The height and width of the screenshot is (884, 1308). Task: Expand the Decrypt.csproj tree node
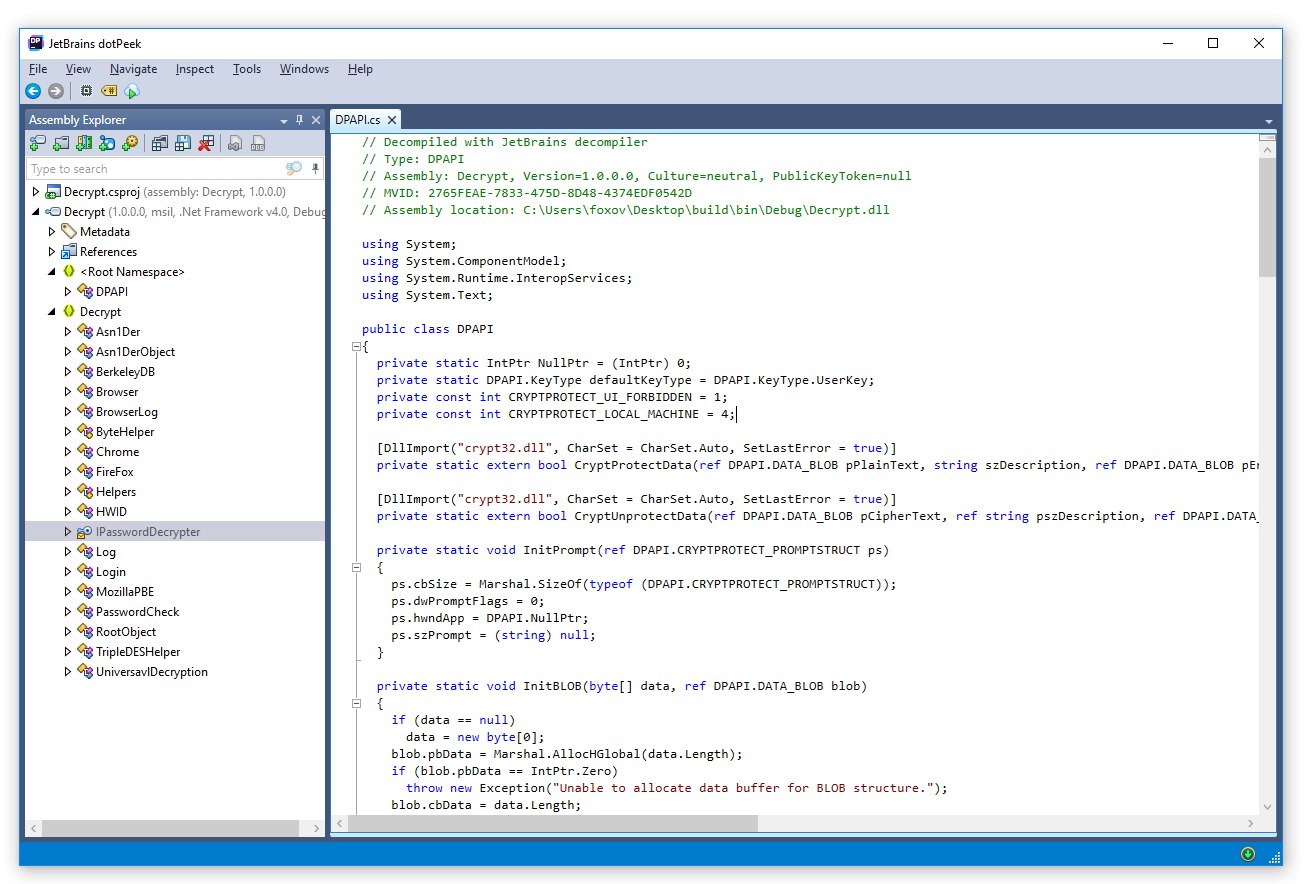click(x=36, y=192)
